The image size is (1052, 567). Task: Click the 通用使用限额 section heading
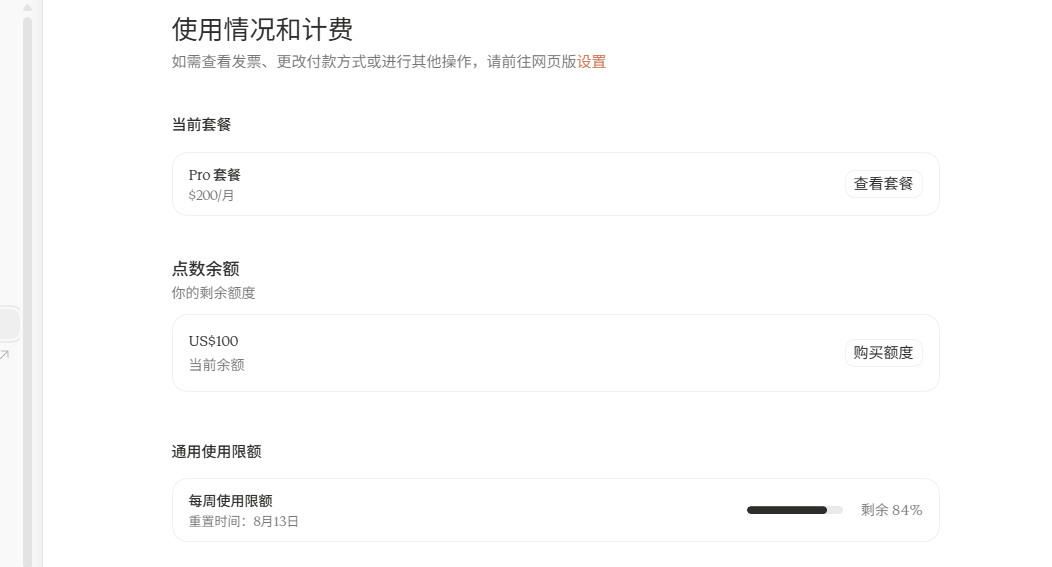216,452
